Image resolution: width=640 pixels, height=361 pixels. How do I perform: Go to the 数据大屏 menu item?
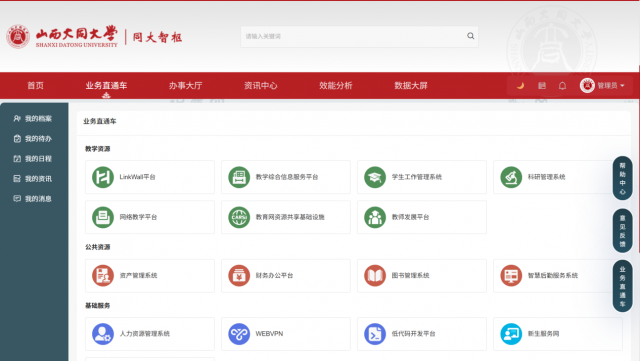(411, 86)
